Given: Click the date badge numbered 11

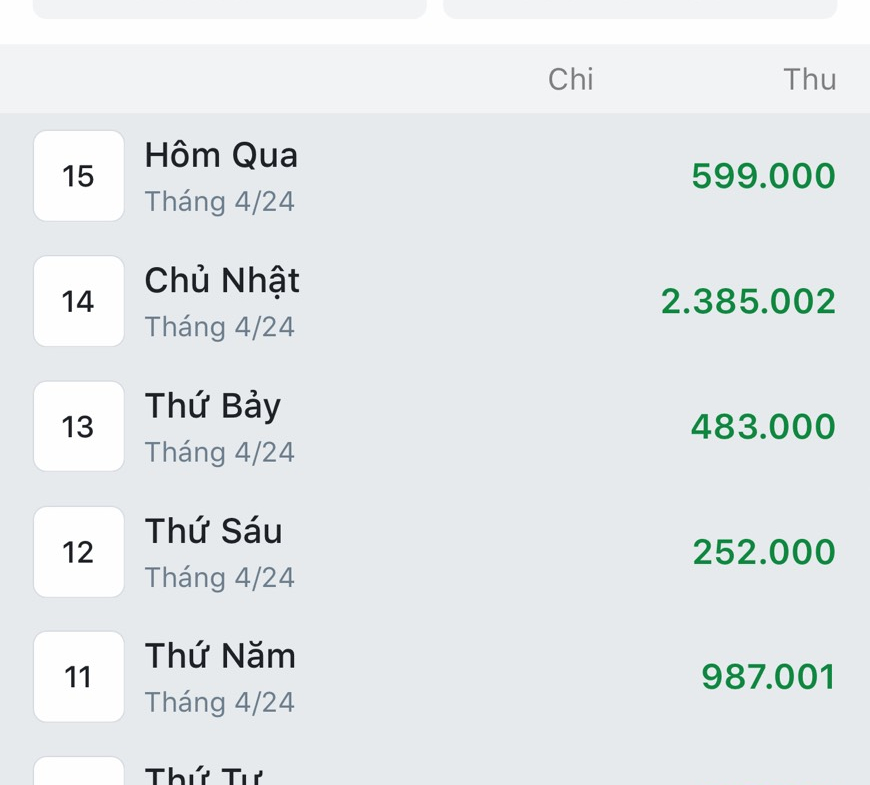Looking at the screenshot, I should tap(79, 677).
